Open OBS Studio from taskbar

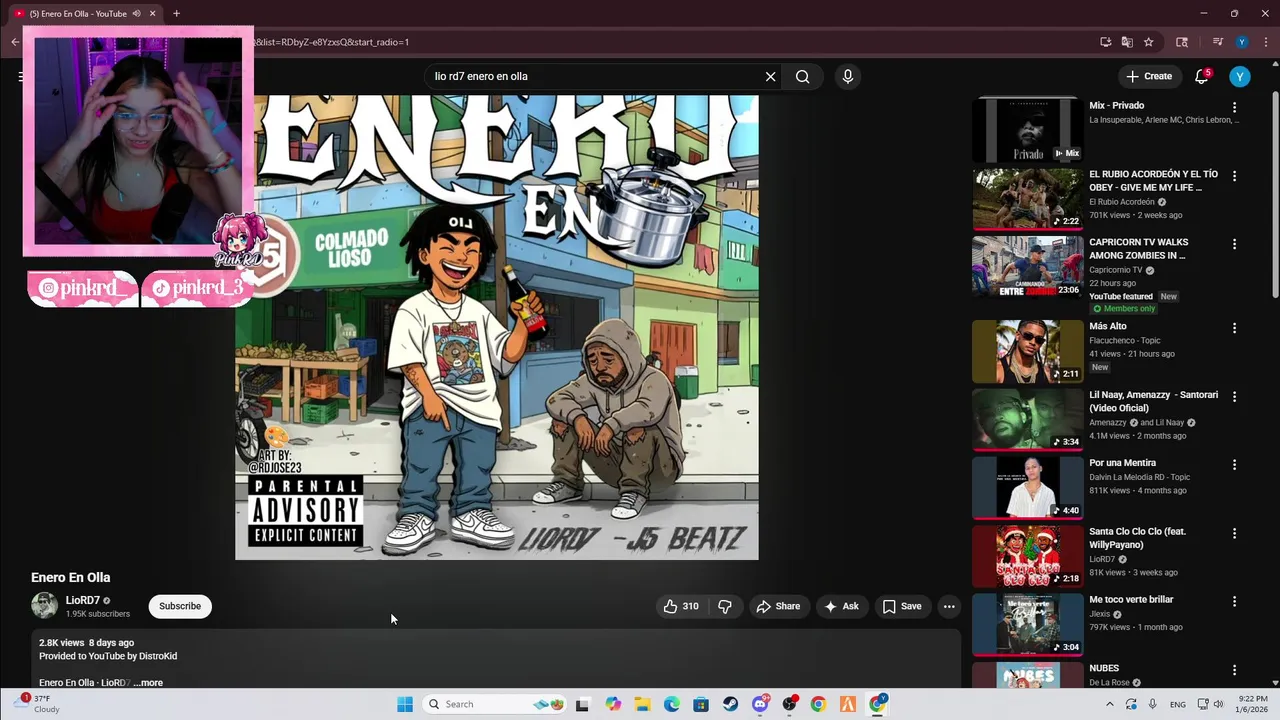790,704
